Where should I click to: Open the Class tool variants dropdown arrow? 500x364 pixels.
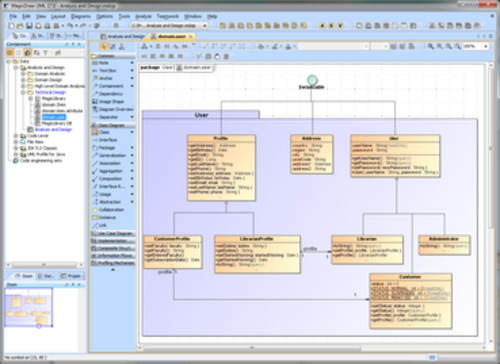pyautogui.click(x=132, y=132)
